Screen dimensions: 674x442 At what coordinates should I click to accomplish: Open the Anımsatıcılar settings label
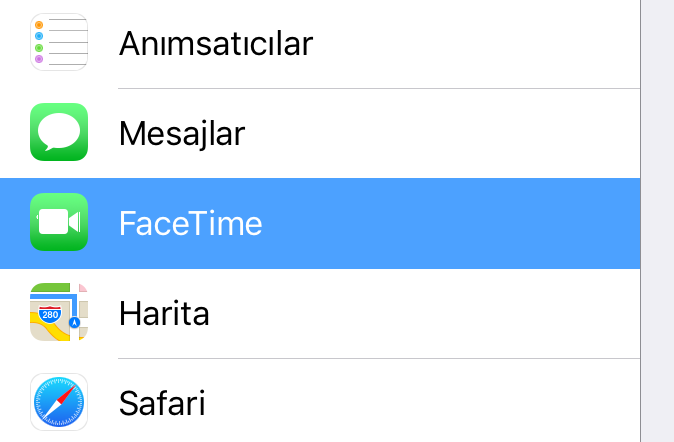click(x=216, y=43)
